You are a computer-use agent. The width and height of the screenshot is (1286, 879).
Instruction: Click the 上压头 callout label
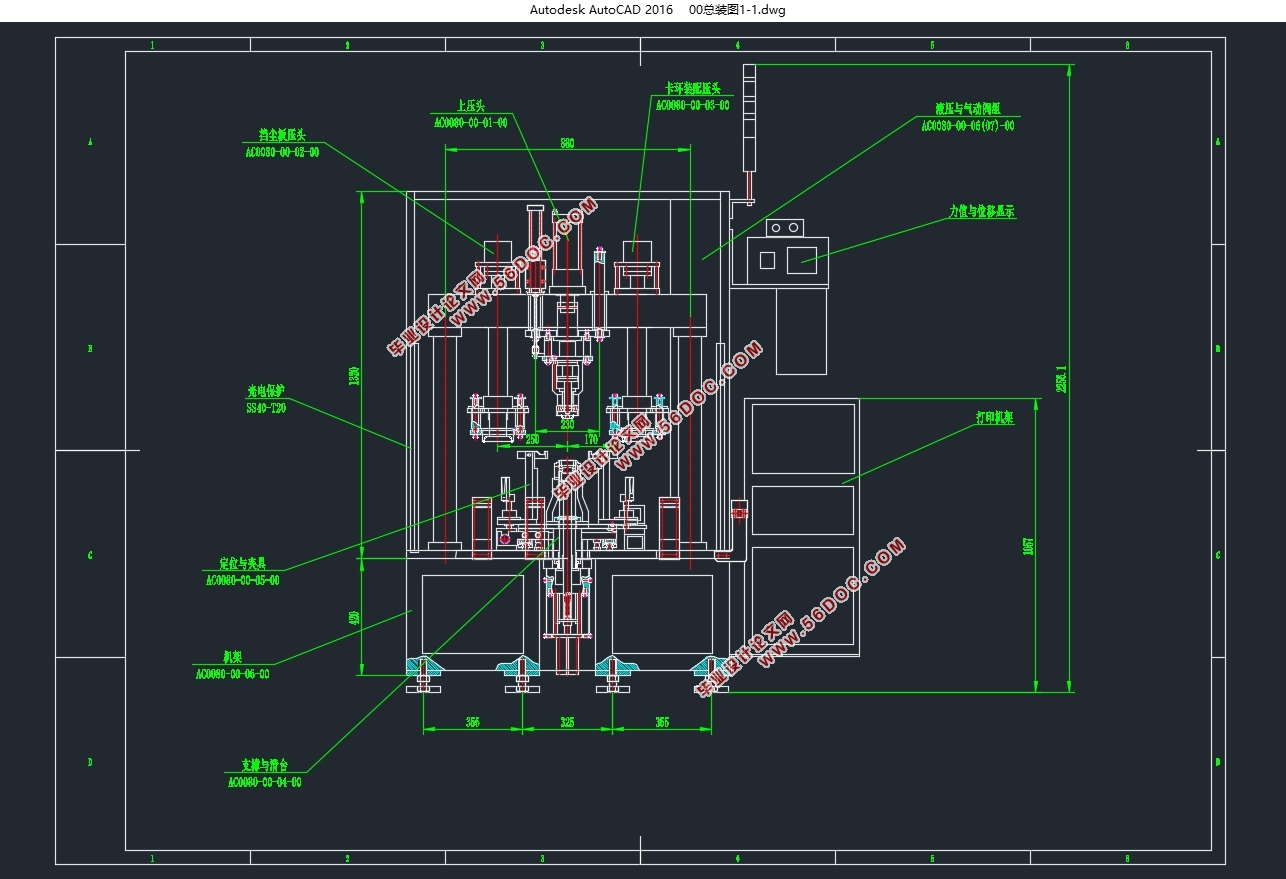point(470,105)
